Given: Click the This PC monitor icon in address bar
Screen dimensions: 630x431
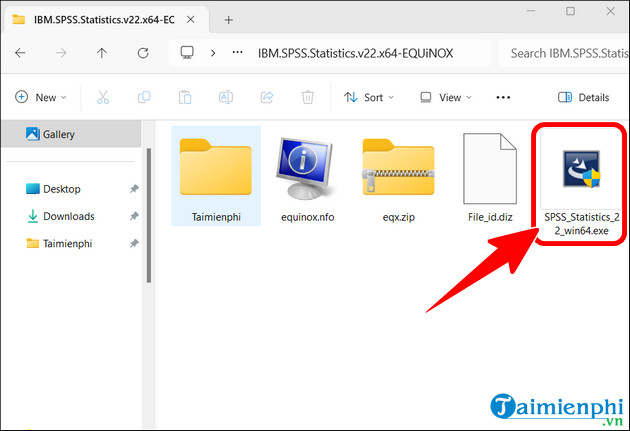Looking at the screenshot, I should (x=187, y=53).
